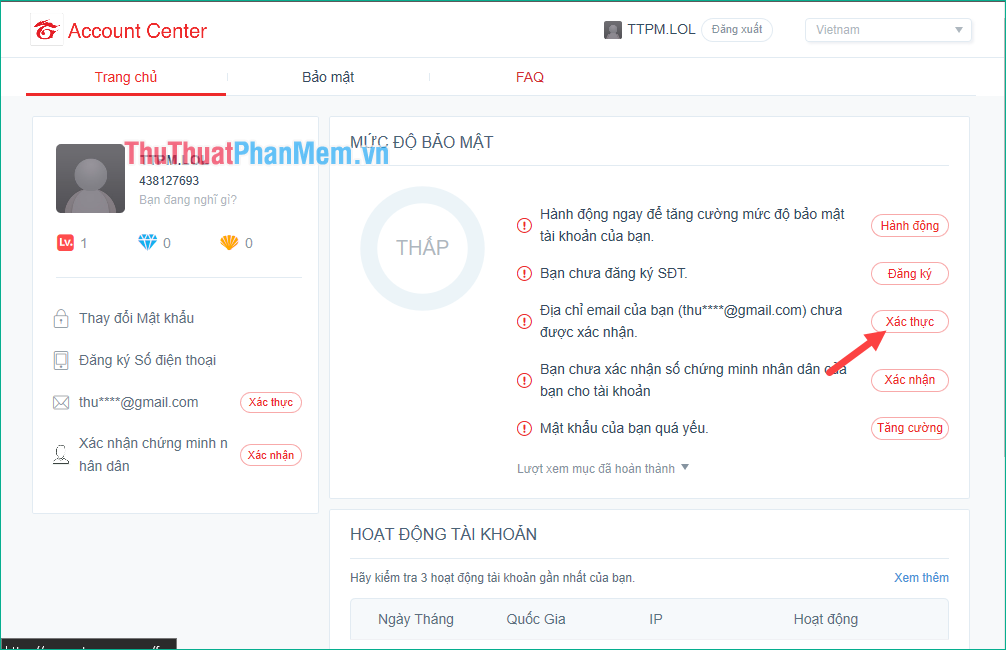Image resolution: width=1006 pixels, height=650 pixels.
Task: Open the FAQ tab
Action: tap(529, 77)
